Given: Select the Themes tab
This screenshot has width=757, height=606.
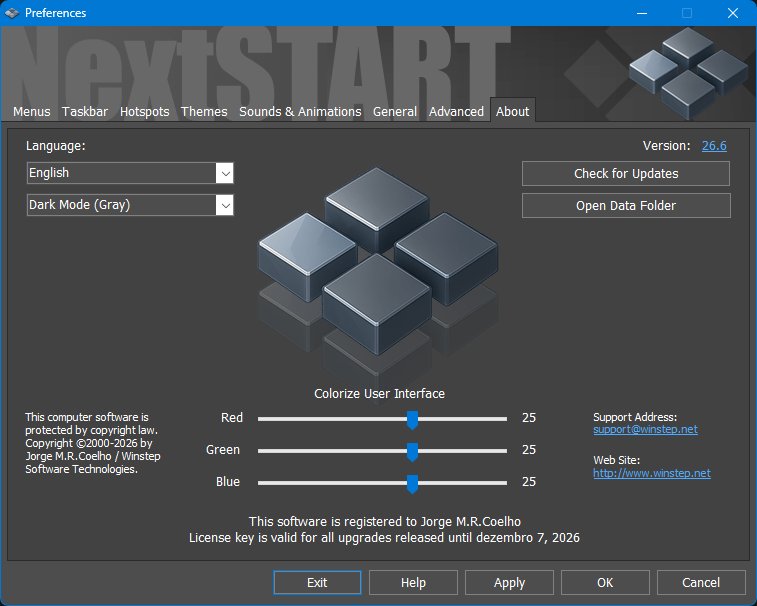Looking at the screenshot, I should [x=204, y=112].
